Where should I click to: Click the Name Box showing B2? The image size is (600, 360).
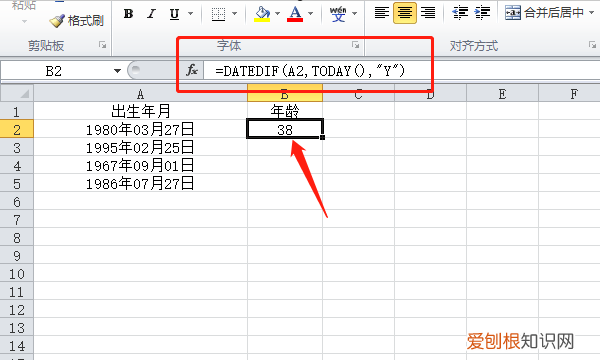point(54,71)
